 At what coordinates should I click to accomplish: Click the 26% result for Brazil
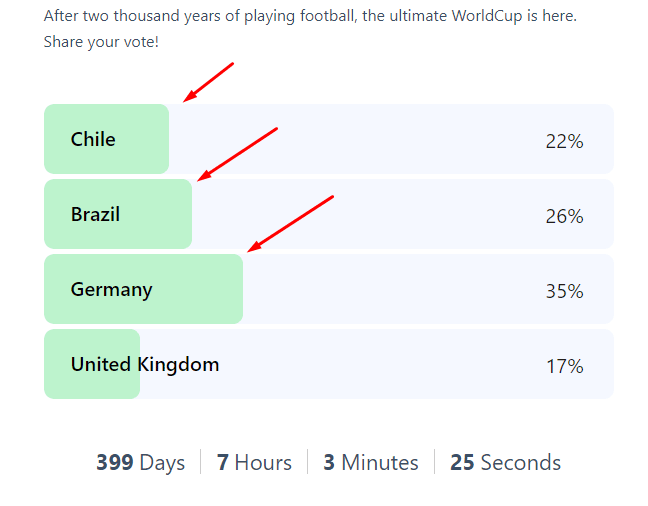[564, 216]
